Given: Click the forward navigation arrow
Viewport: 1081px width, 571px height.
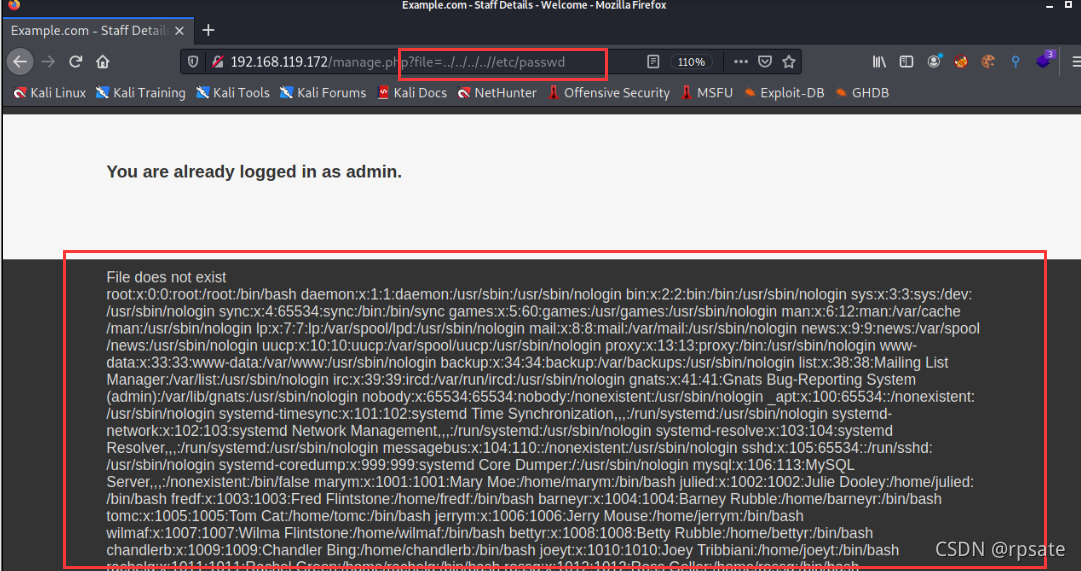Looking at the screenshot, I should [x=48, y=62].
